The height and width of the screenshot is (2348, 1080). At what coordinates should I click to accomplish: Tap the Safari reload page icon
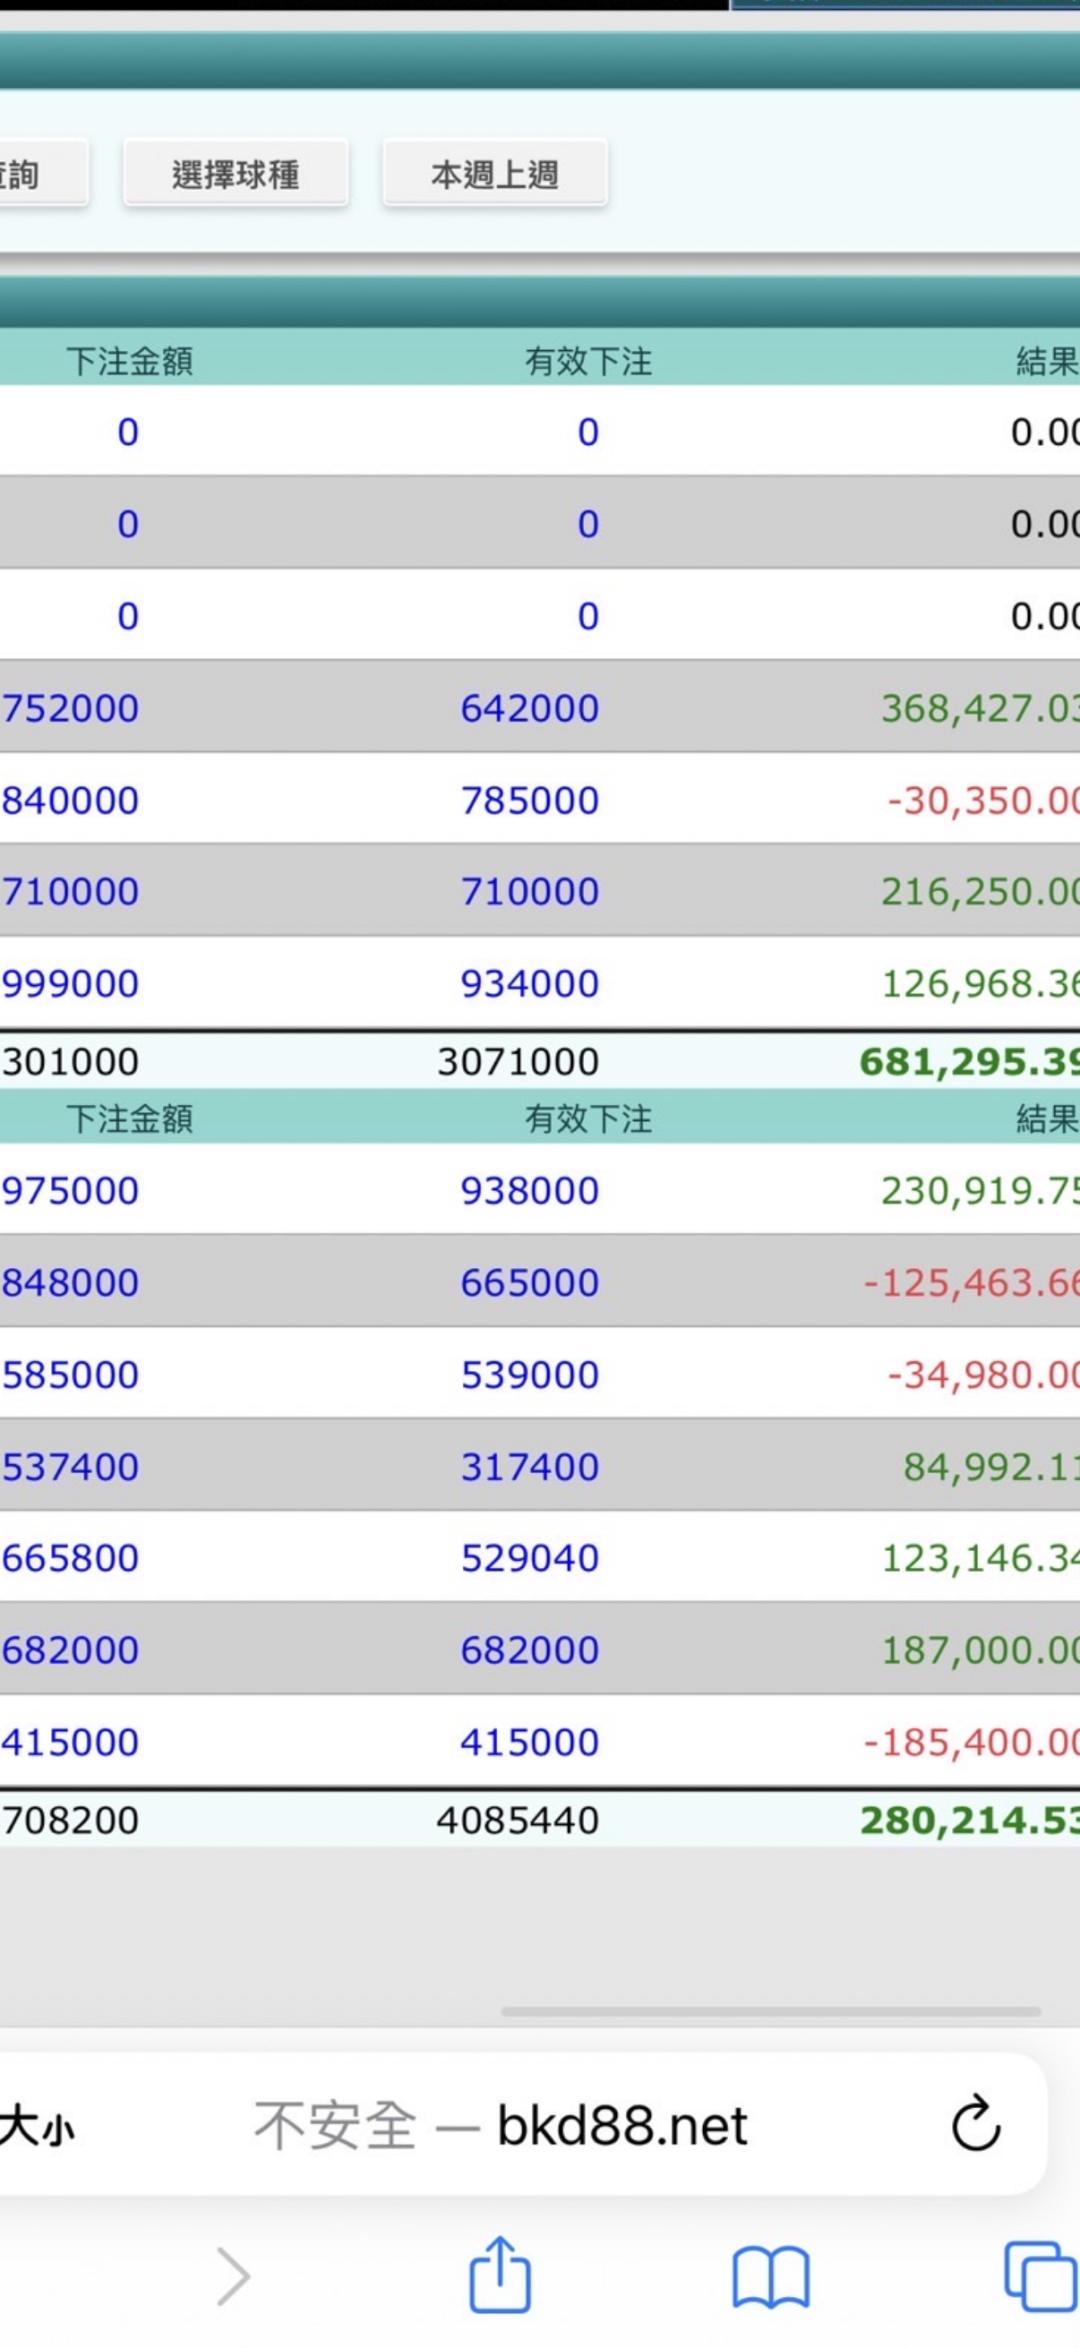pos(976,2123)
